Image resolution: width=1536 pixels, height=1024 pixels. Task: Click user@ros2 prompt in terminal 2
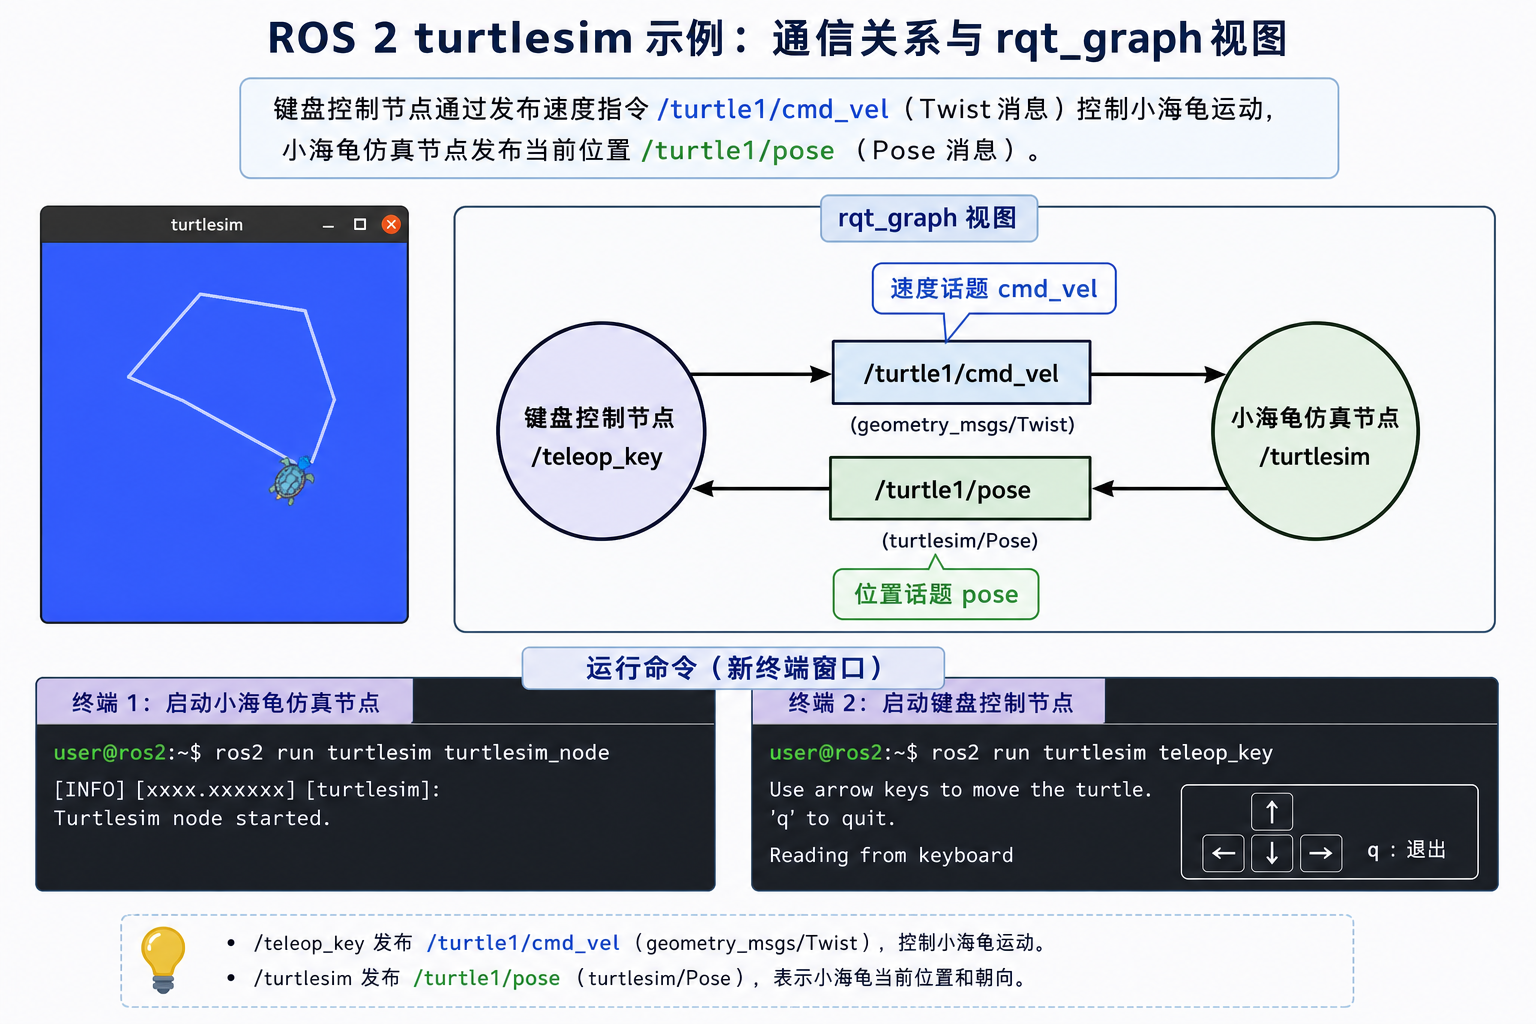click(826, 752)
